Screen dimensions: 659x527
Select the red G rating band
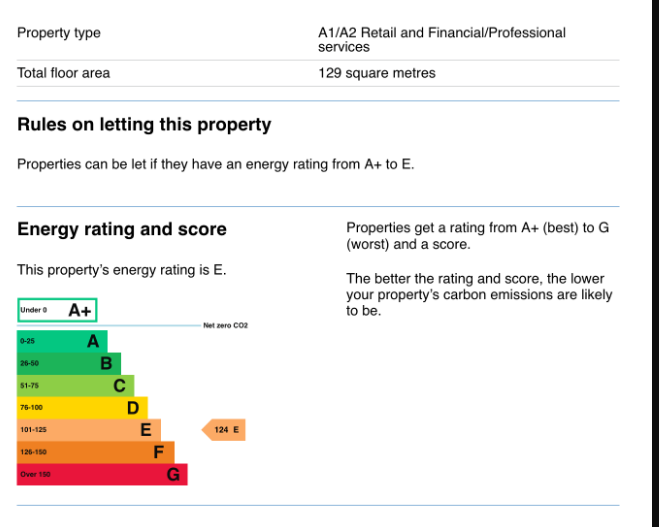[102, 474]
